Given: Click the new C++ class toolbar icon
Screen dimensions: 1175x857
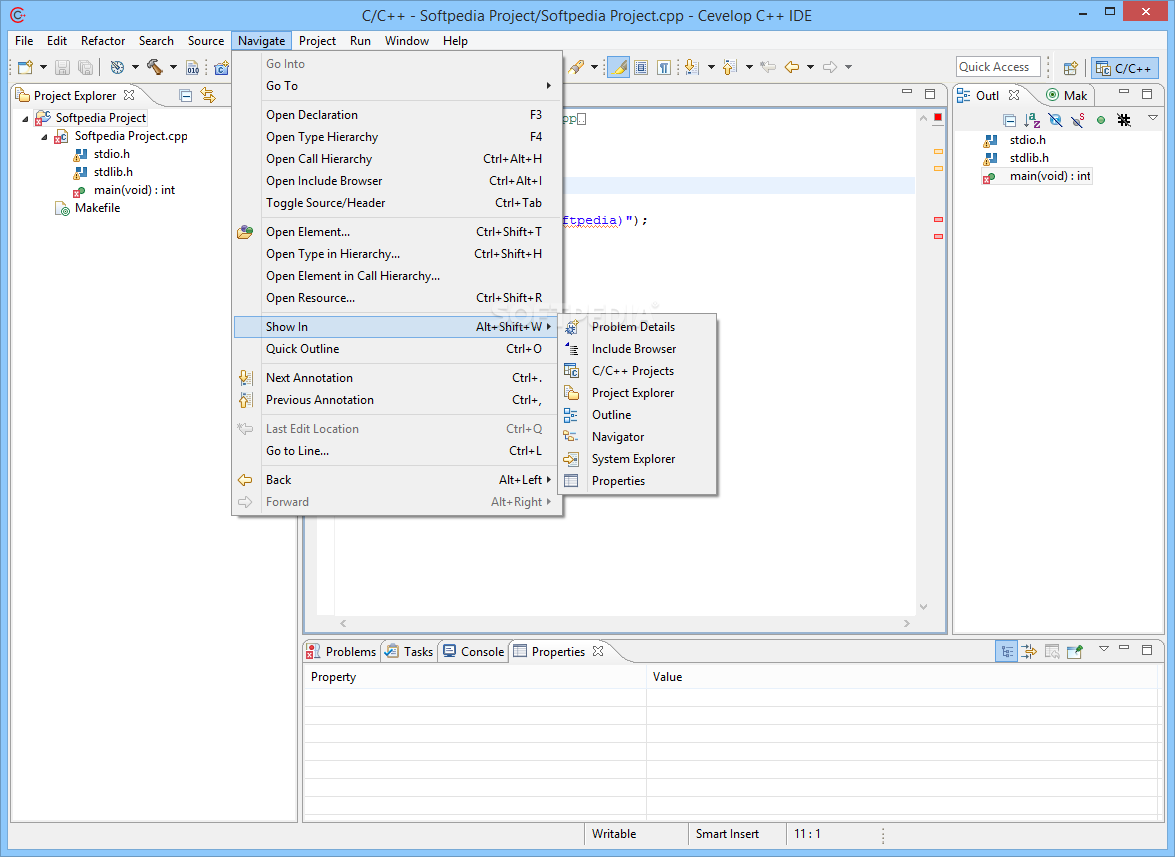Looking at the screenshot, I should [221, 67].
